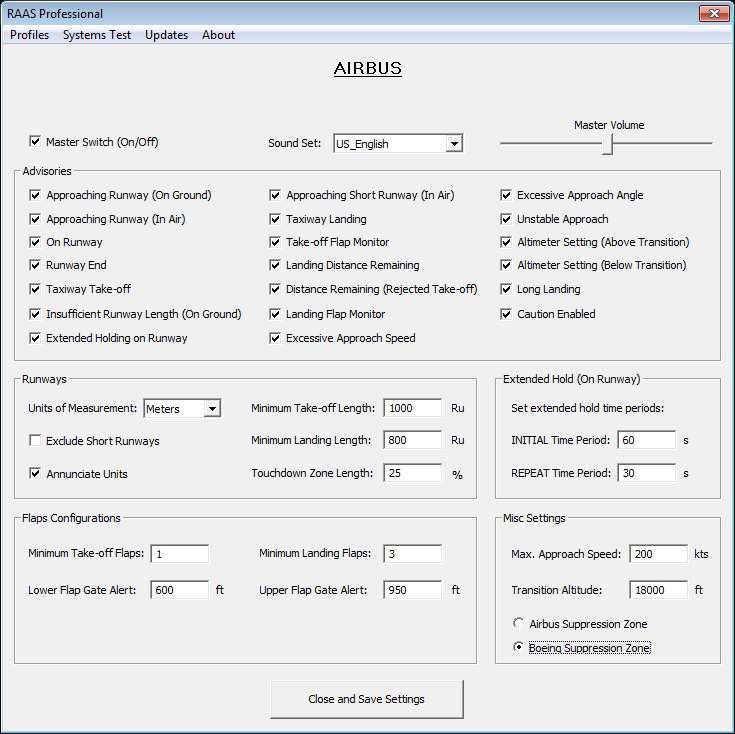Click the Minimum Take-off Length field
This screenshot has height=734, width=735.
(x=412, y=408)
